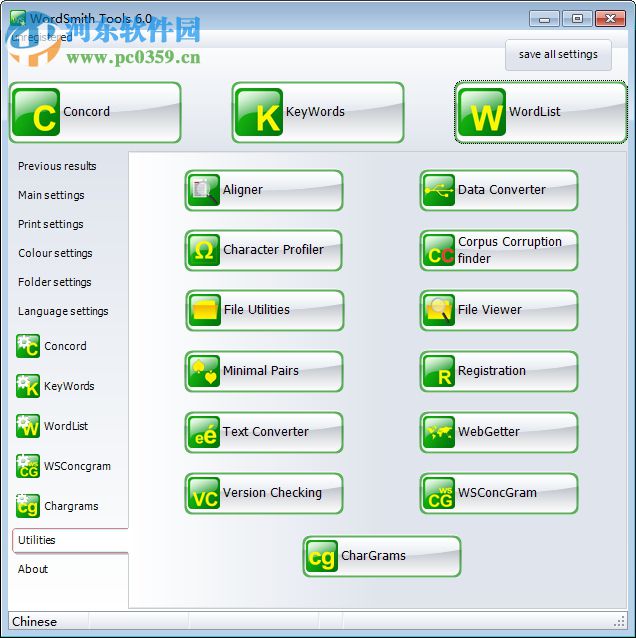The height and width of the screenshot is (638, 636).
Task: Click the Chinese status bar text
Action: coord(34,622)
